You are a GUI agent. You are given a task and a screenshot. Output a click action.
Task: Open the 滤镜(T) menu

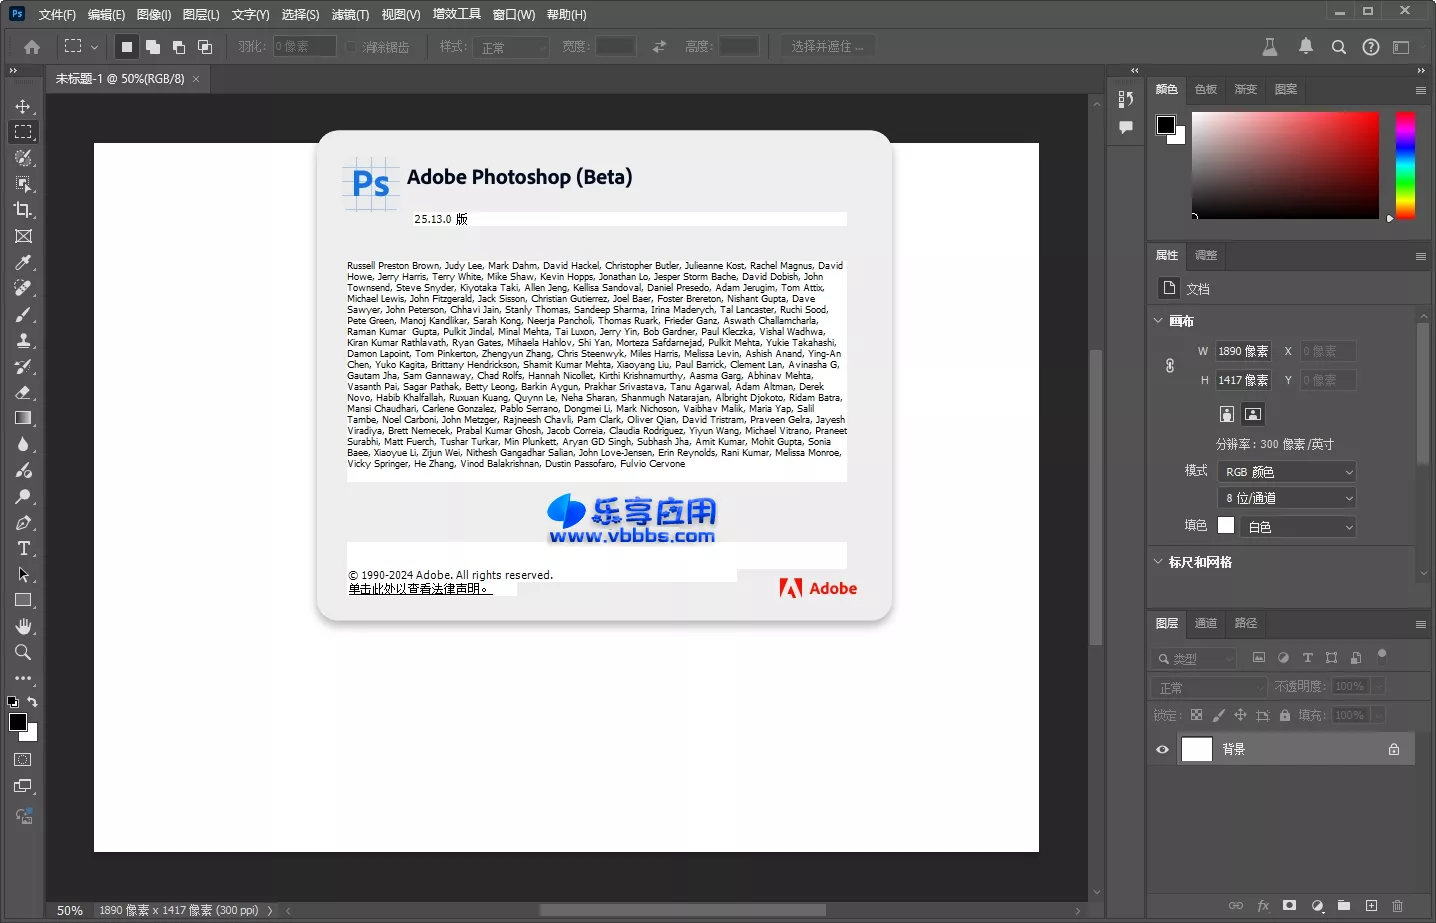(350, 14)
